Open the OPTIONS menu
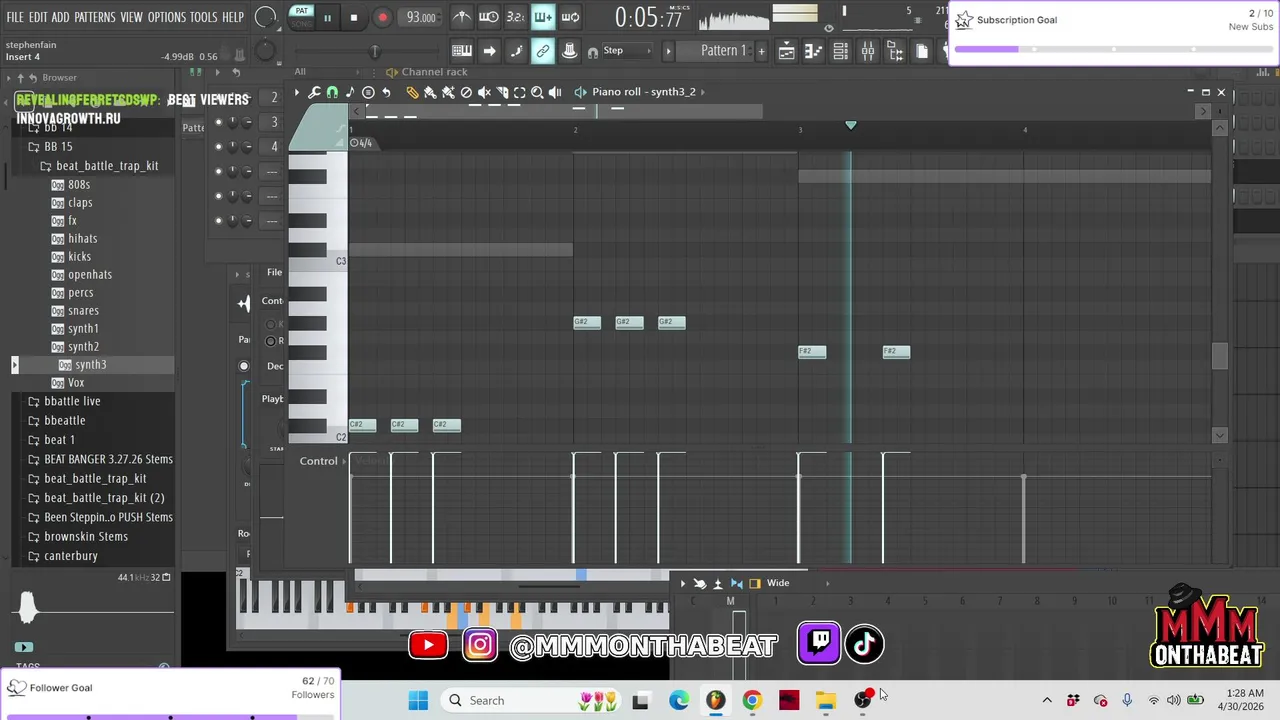 [x=166, y=17]
